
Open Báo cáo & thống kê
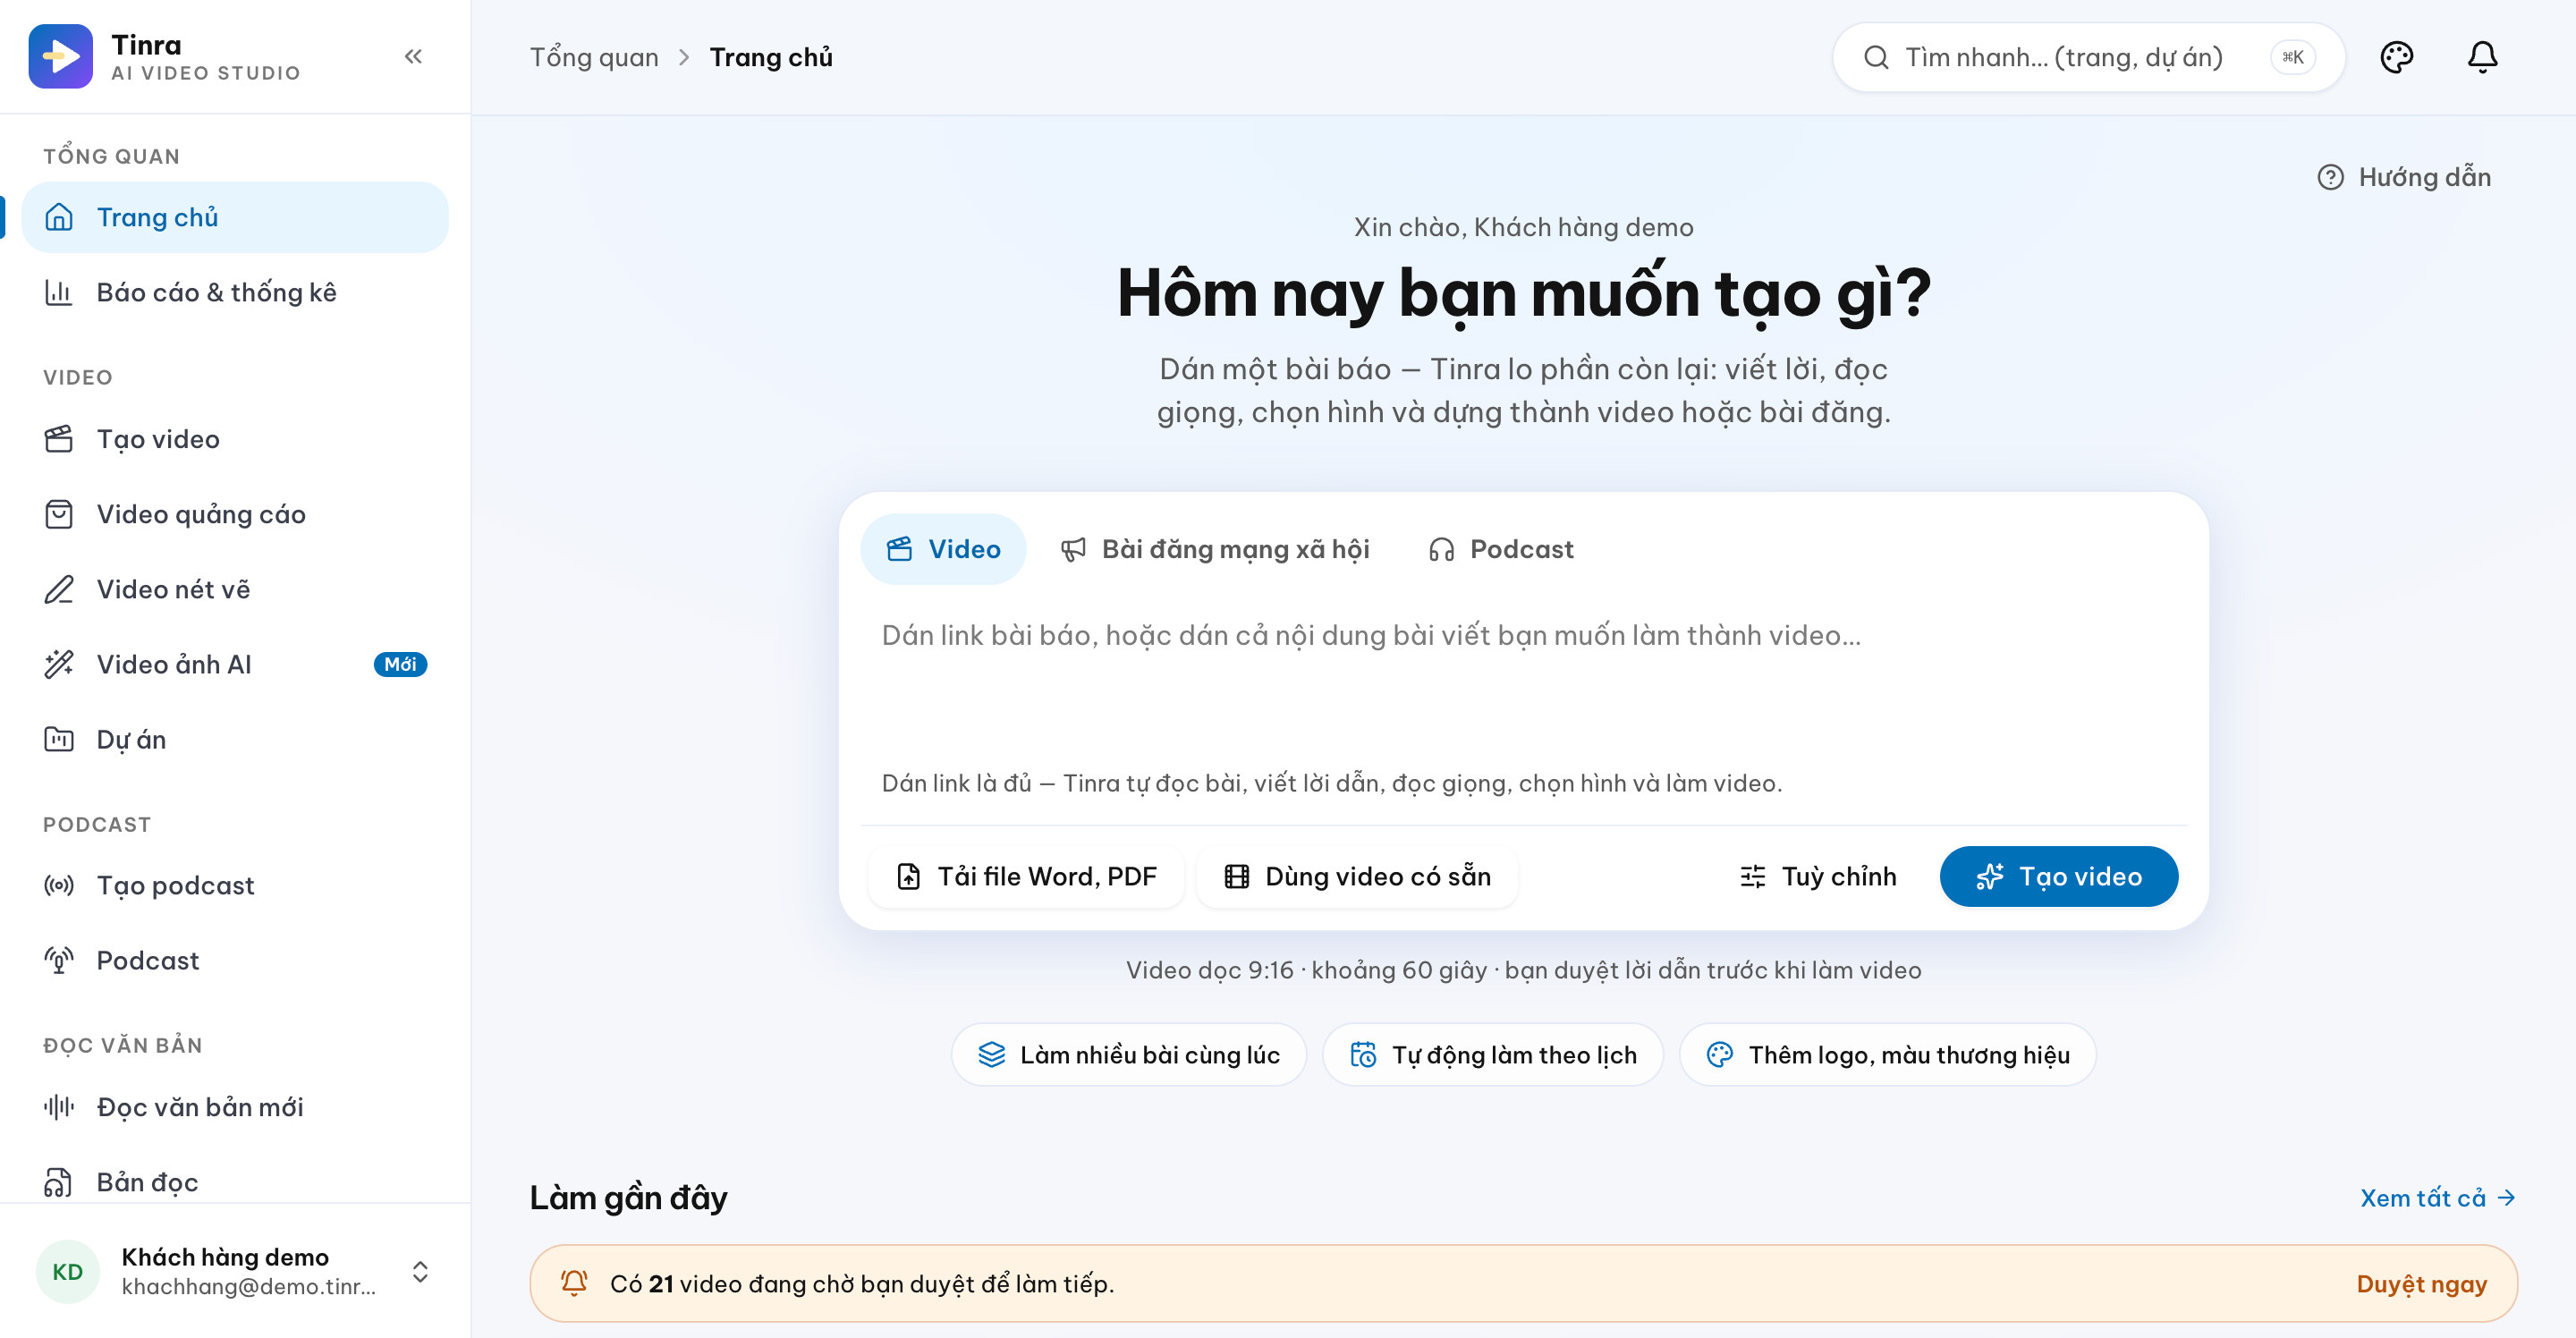[235, 292]
